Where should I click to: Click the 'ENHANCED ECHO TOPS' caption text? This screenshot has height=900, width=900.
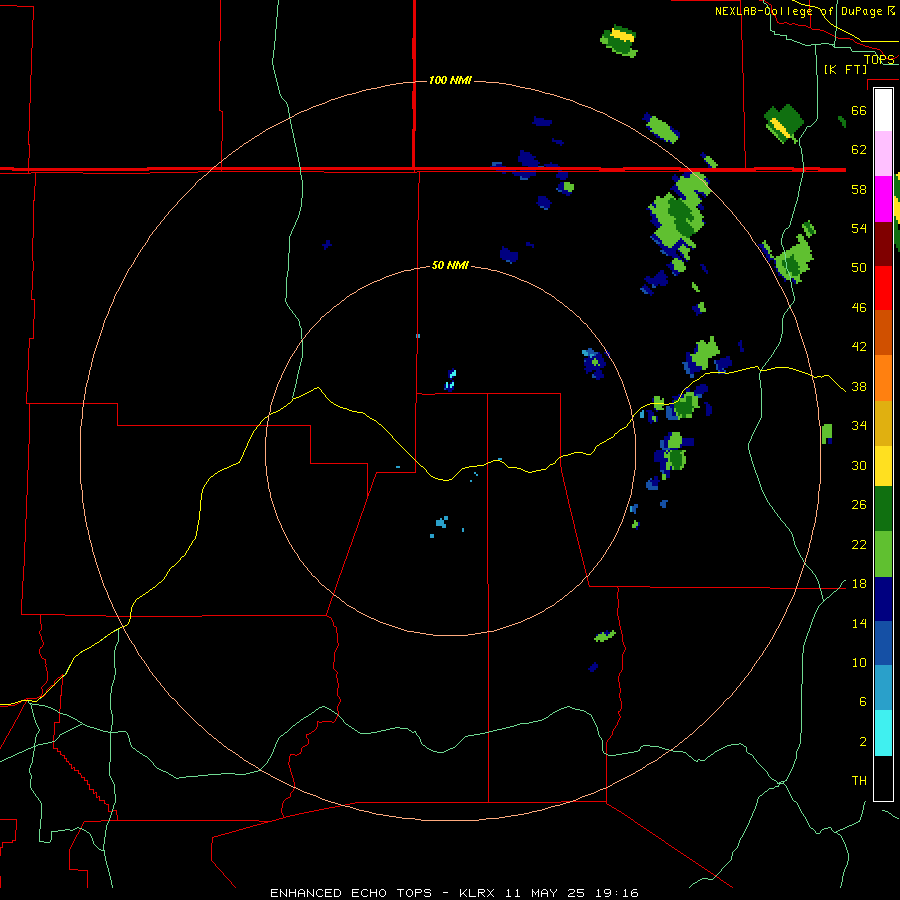tap(350, 893)
